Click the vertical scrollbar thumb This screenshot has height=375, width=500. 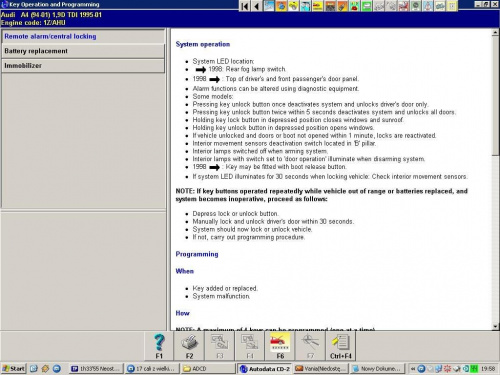tap(495, 95)
